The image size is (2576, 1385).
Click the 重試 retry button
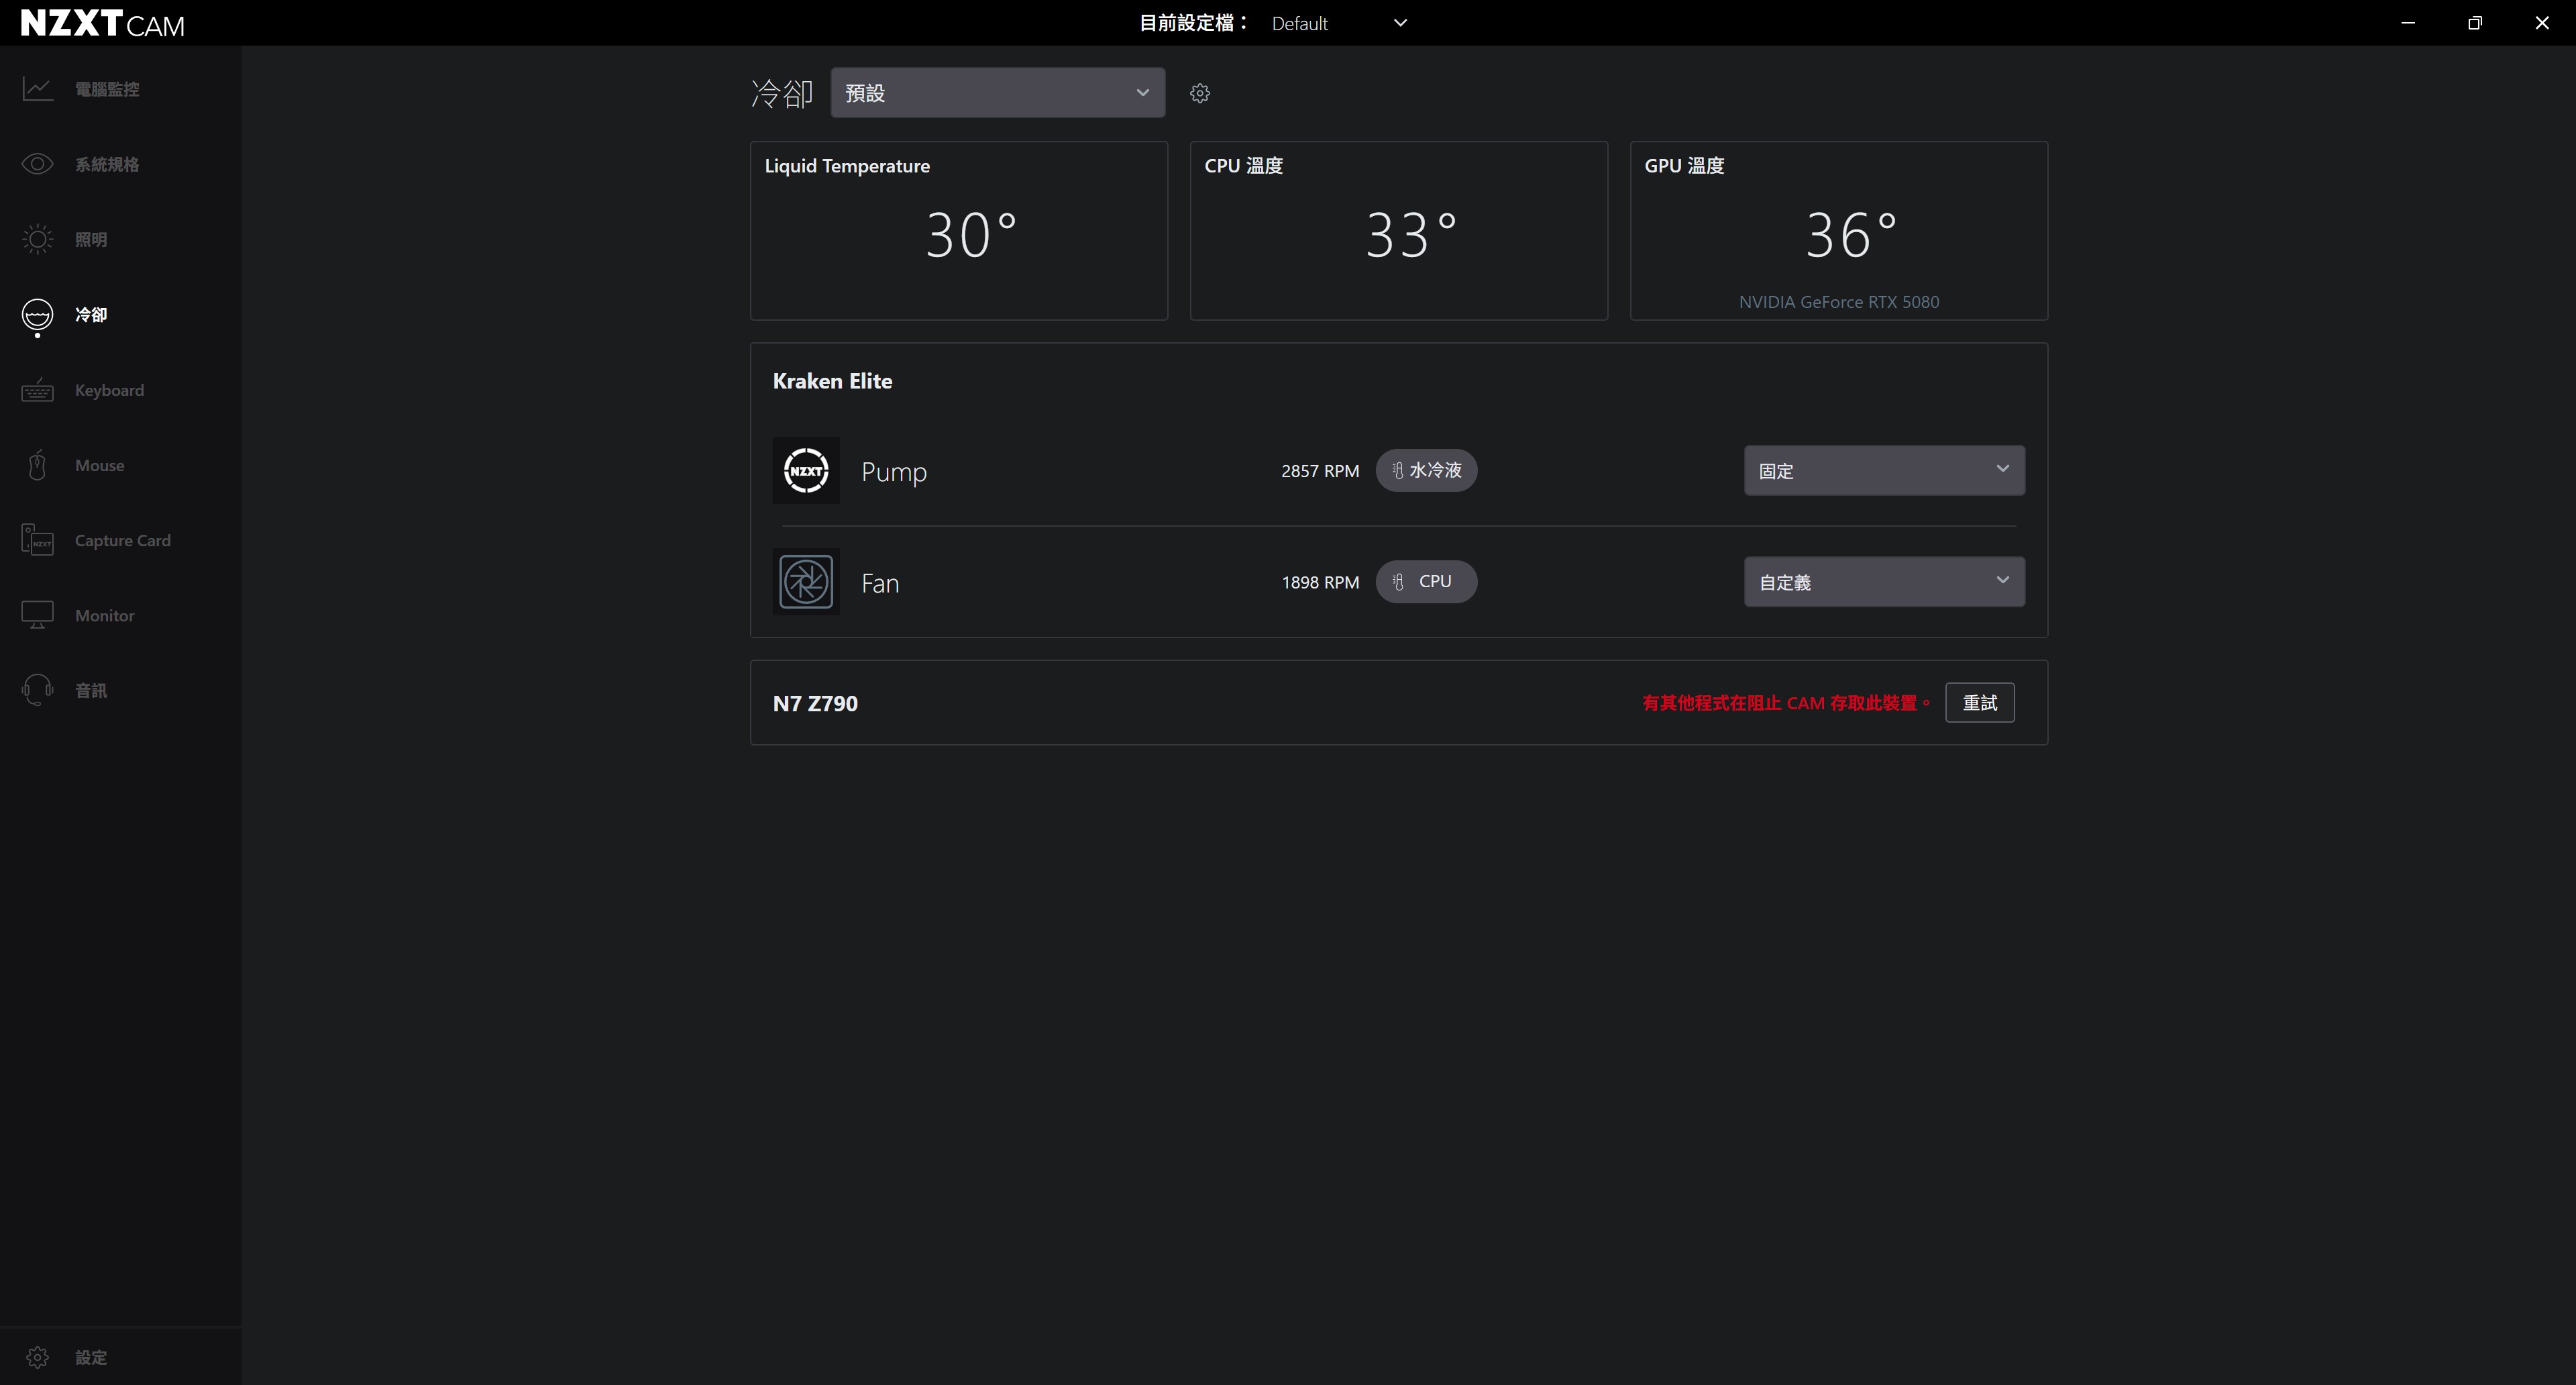[x=1979, y=703]
